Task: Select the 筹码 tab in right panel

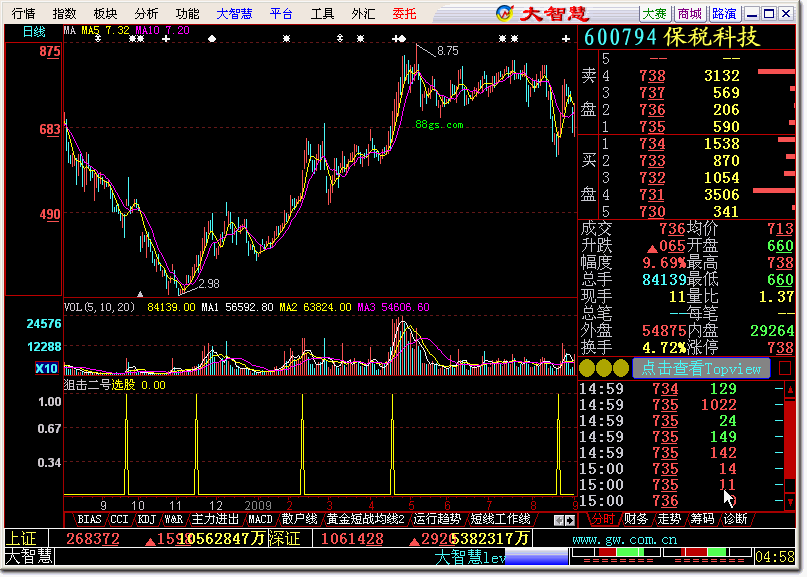Action: (702, 519)
